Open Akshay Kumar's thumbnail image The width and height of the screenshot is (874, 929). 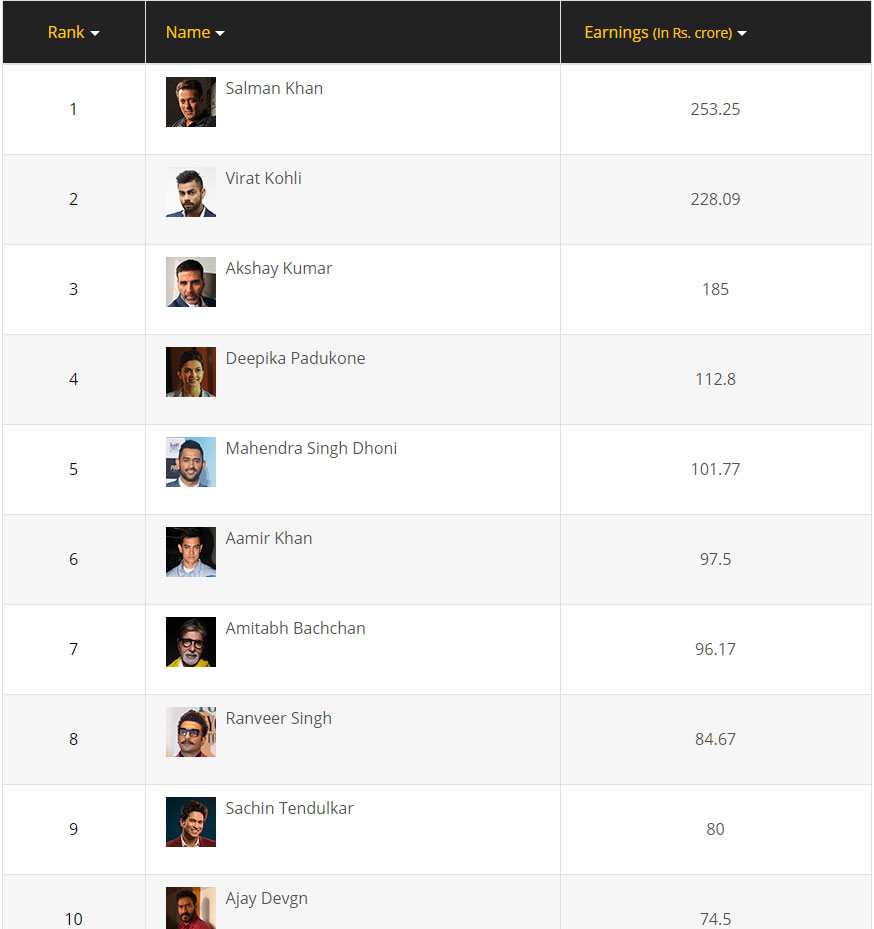pos(191,282)
